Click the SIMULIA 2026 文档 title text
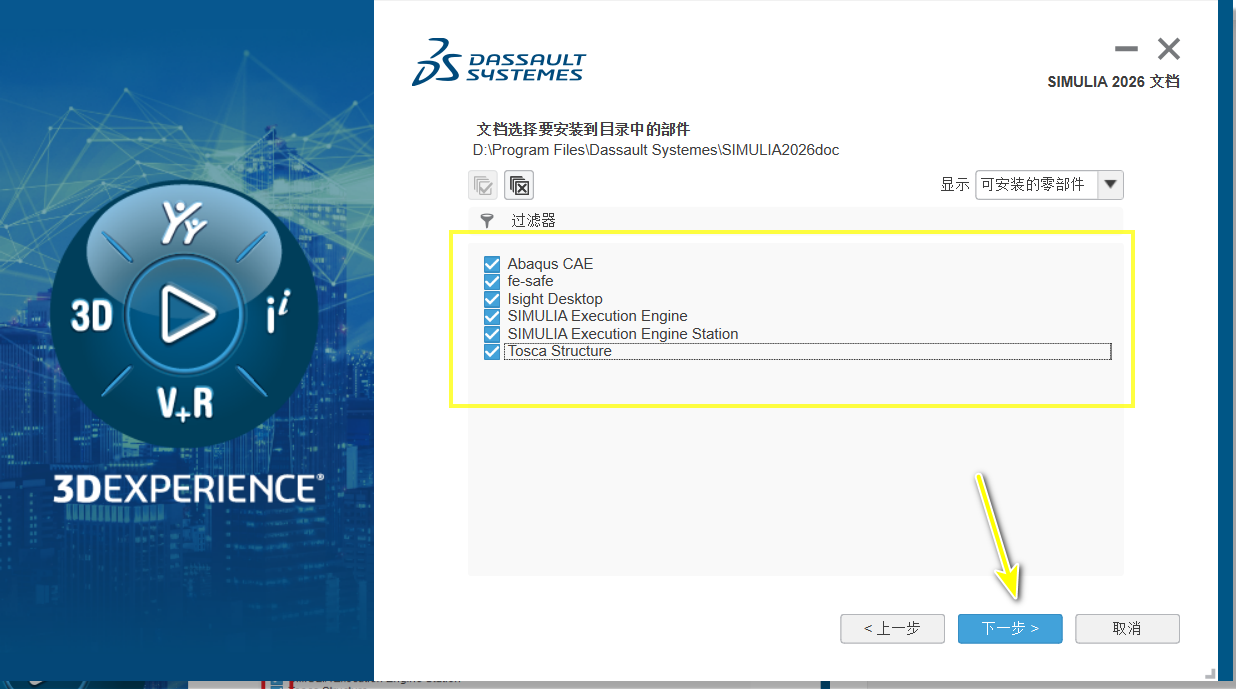Viewport: 1236px width, 689px height. [1114, 82]
